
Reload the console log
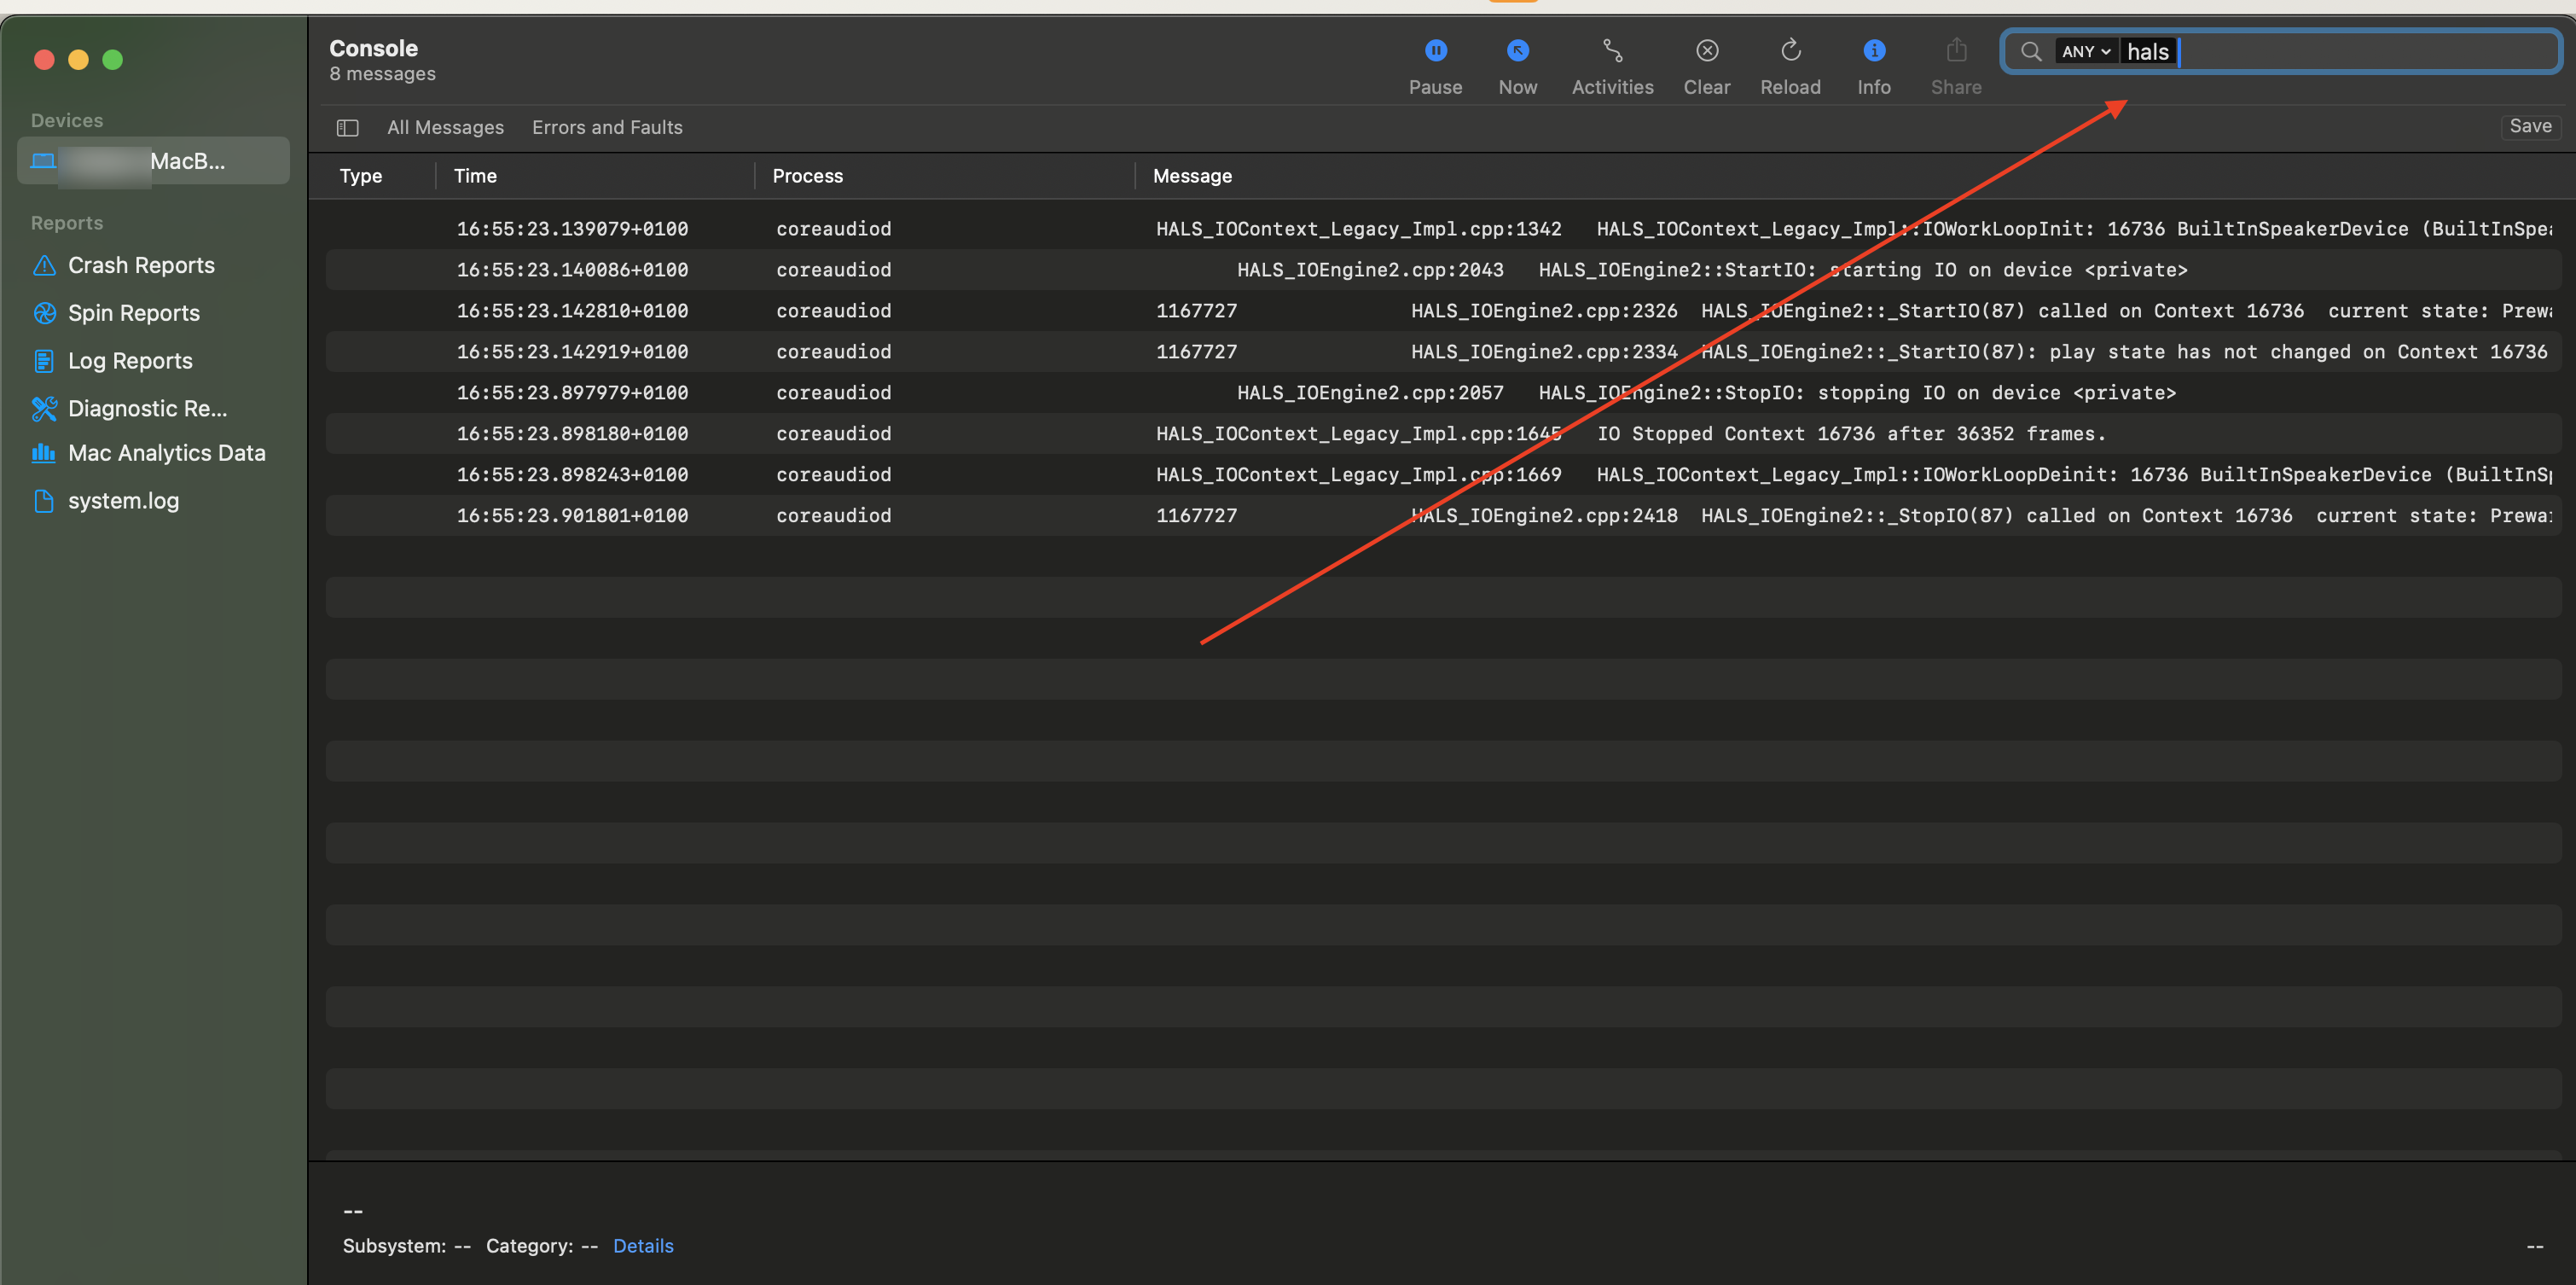point(1790,51)
